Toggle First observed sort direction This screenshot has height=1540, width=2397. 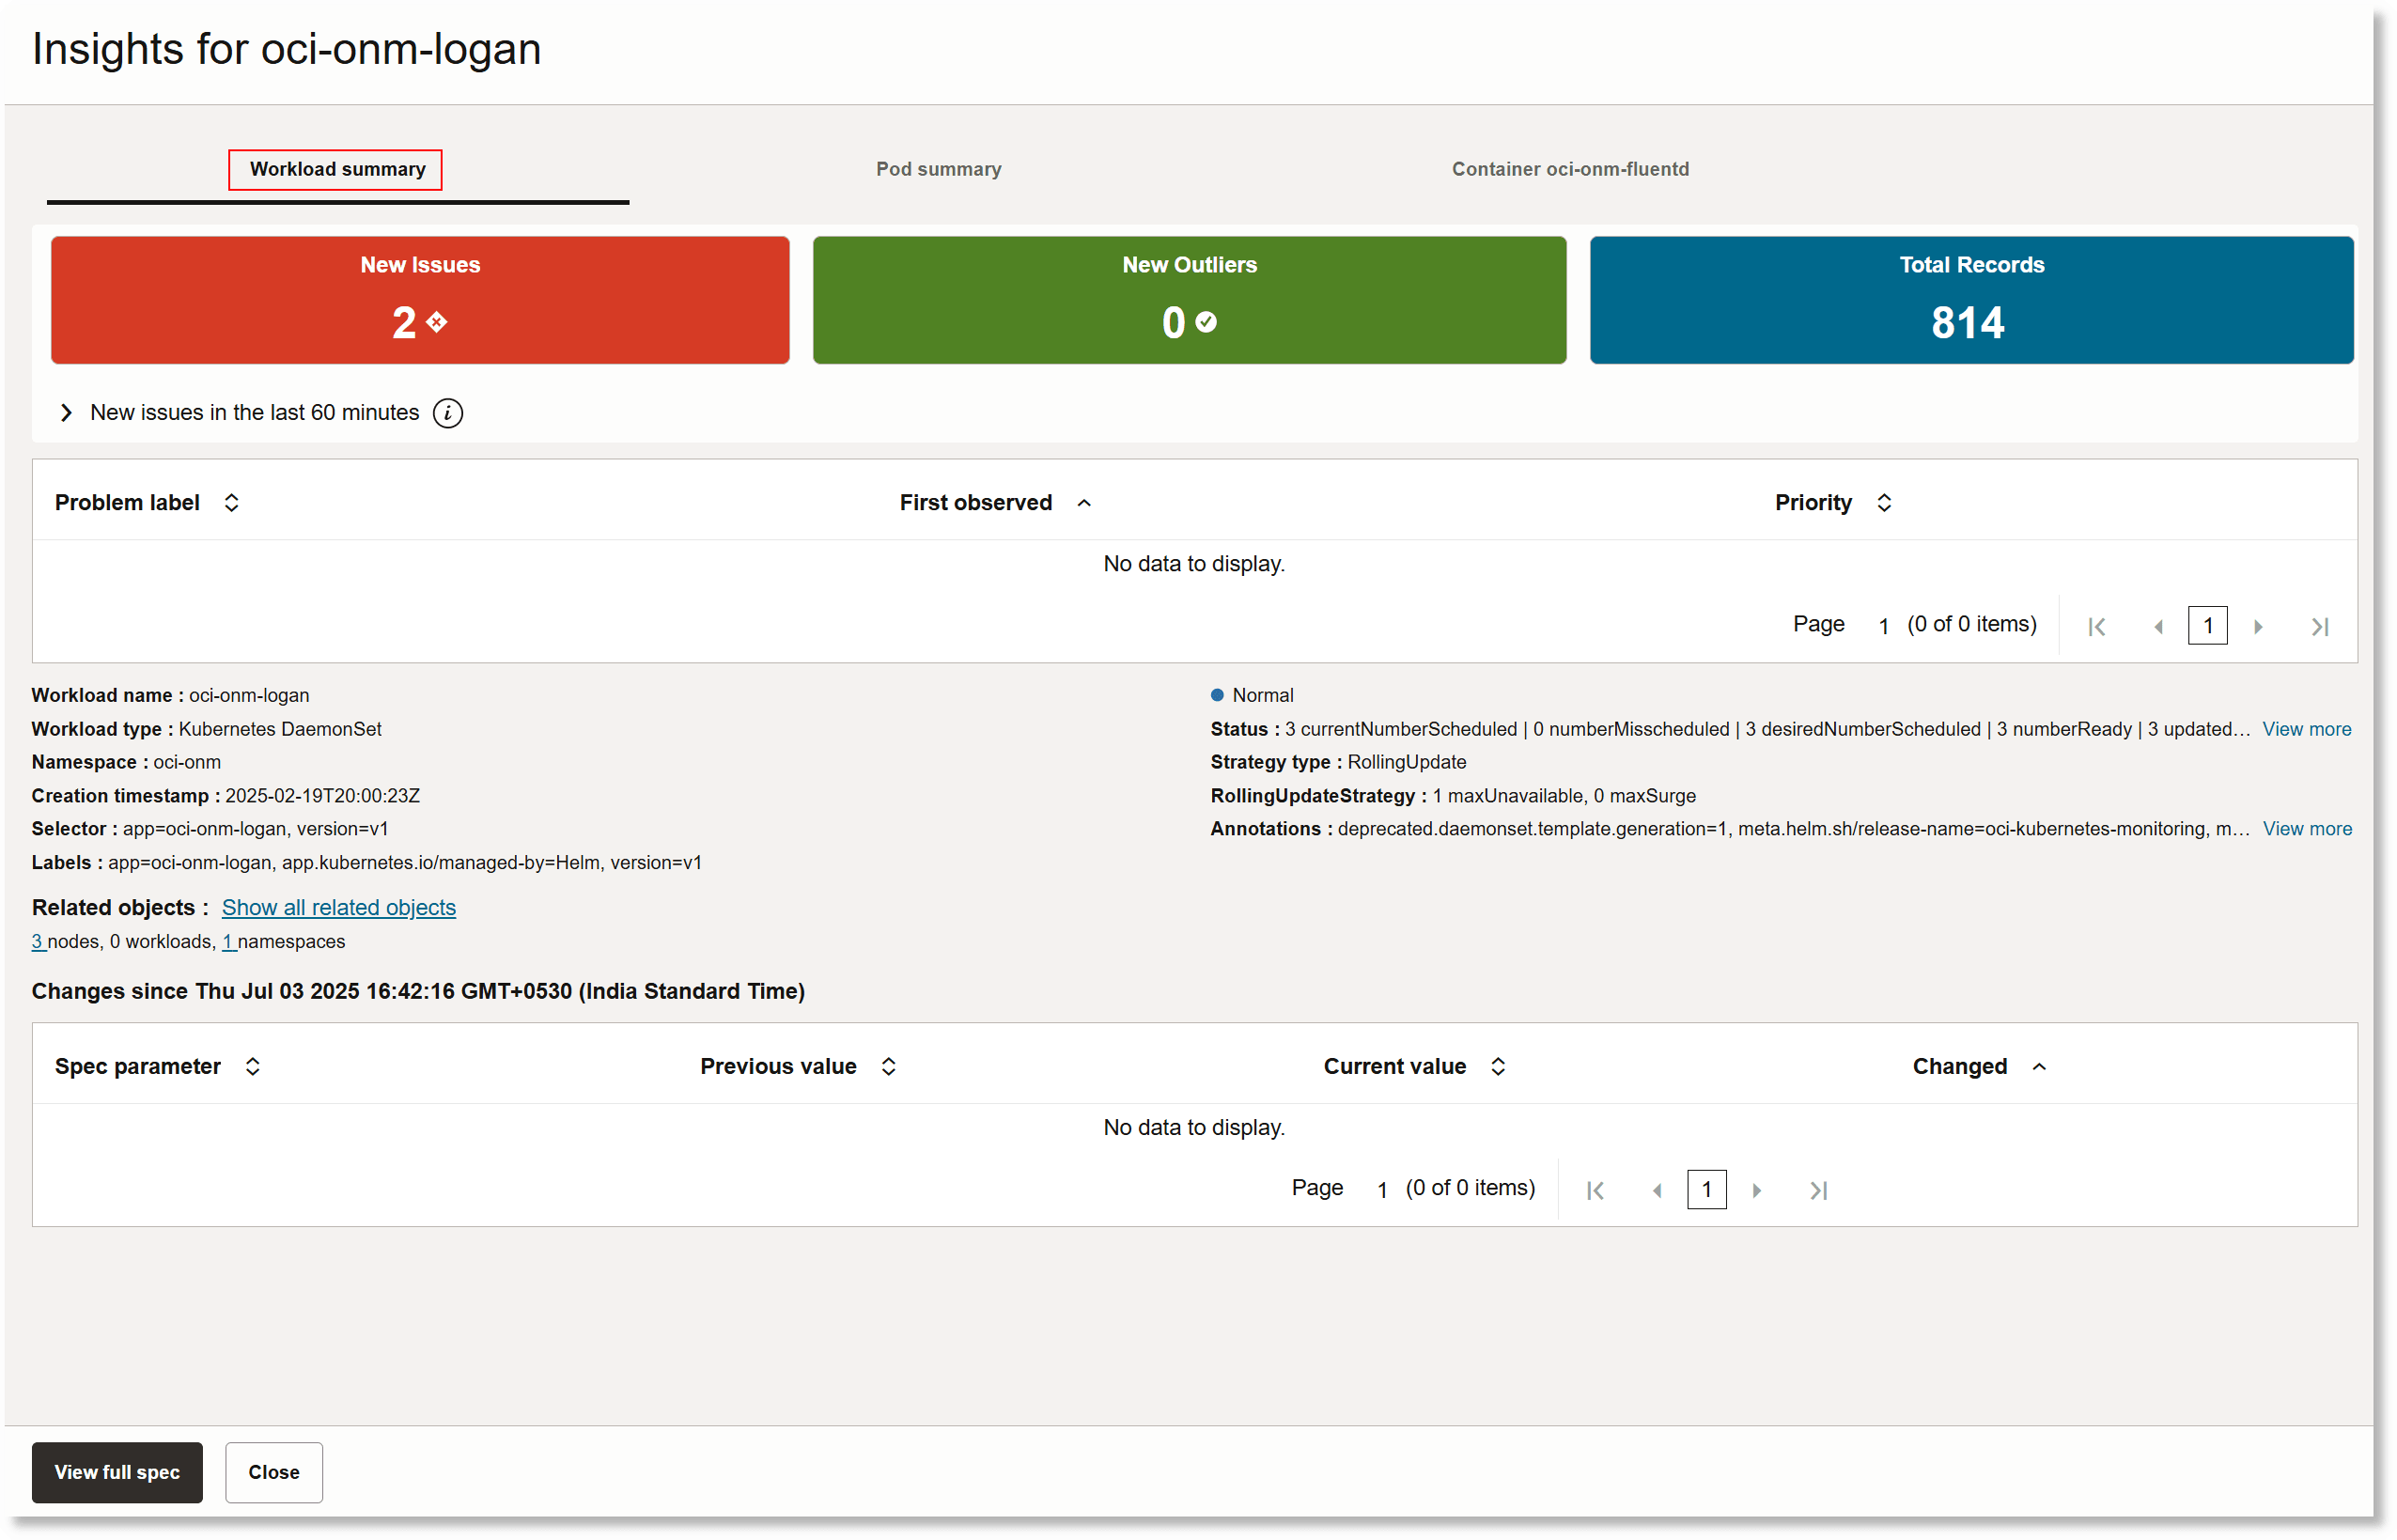1085,503
